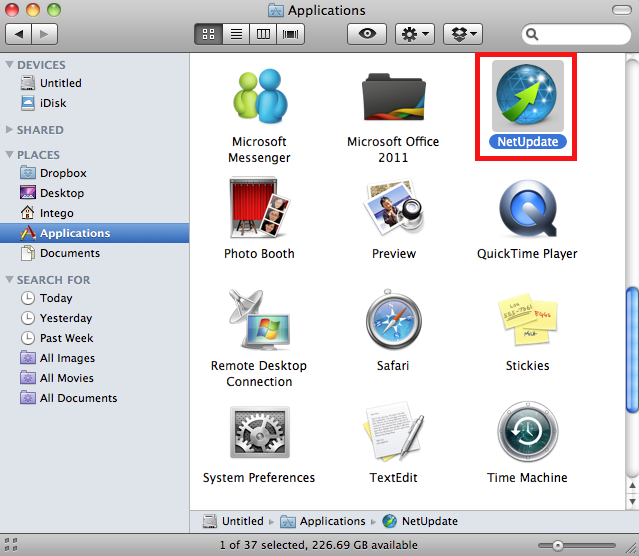The image size is (639, 556).
Task: Open the All Movies smart search
Action: tap(95, 378)
